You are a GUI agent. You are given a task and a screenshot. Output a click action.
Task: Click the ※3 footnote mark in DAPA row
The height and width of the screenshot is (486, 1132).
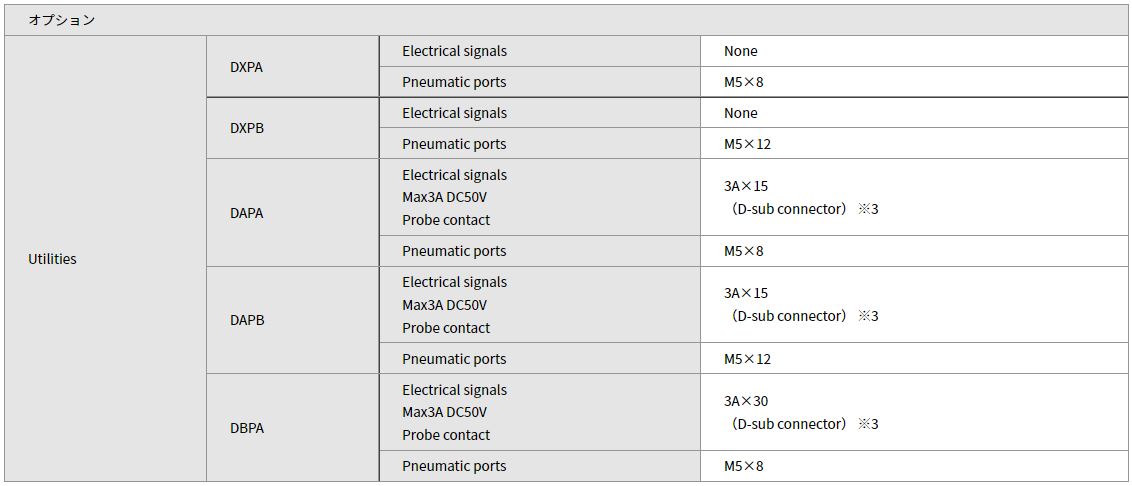pos(868,209)
